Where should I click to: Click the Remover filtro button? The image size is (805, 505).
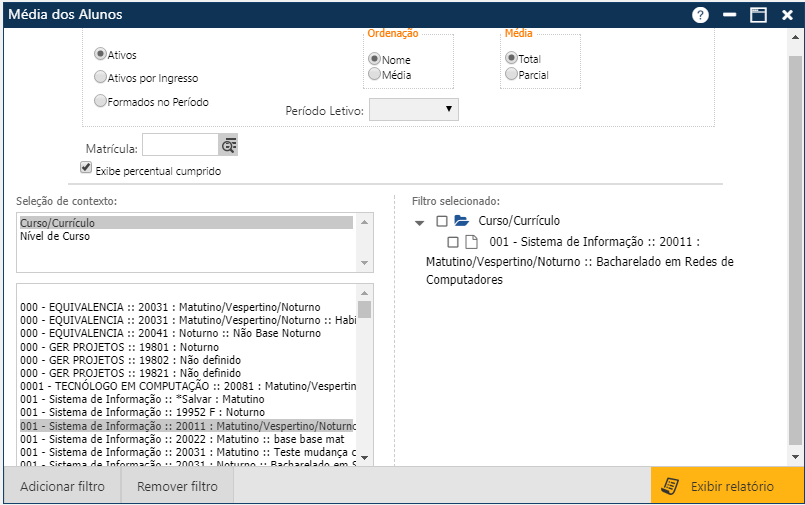177,487
